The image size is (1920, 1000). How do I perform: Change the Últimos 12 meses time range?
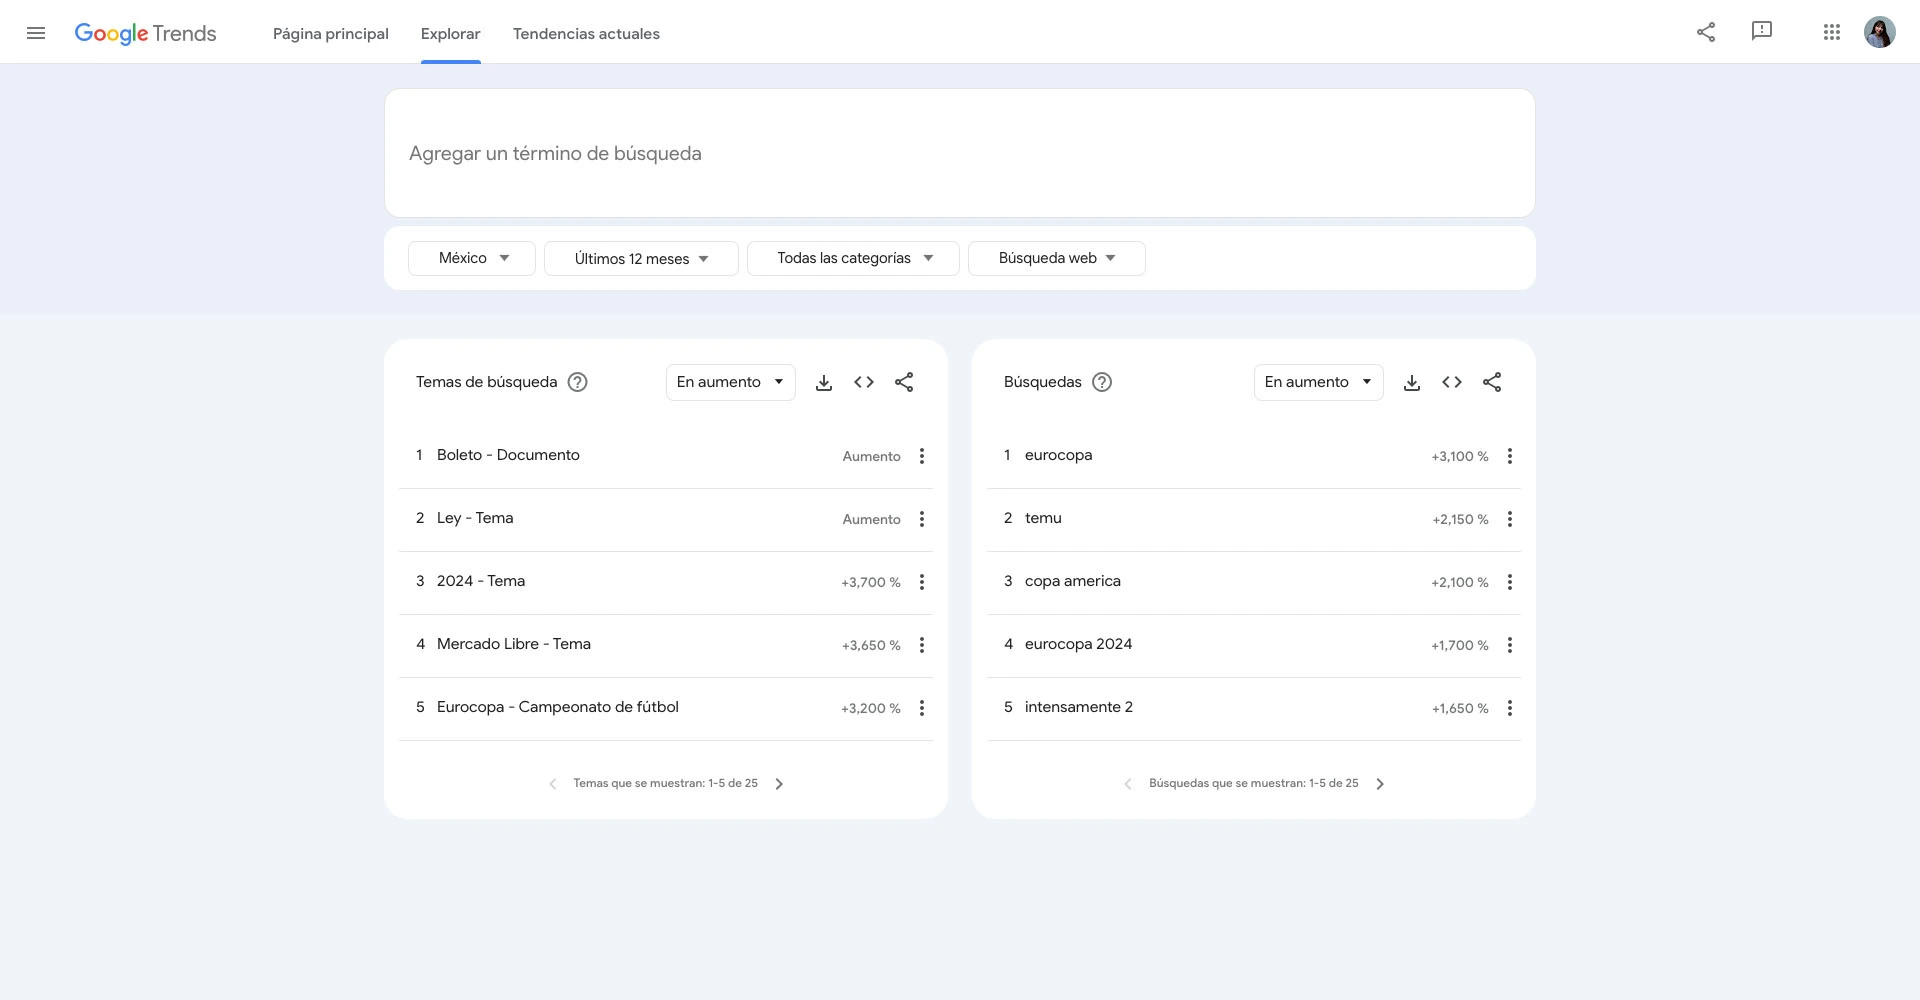[641, 258]
